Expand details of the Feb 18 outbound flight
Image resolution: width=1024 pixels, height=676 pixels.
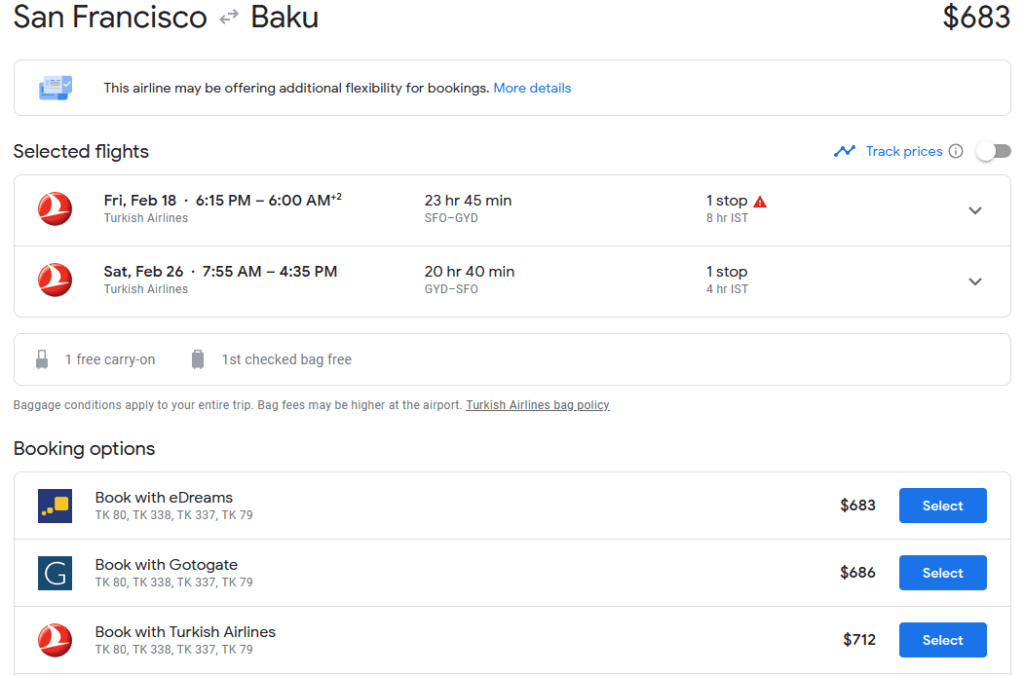975,210
